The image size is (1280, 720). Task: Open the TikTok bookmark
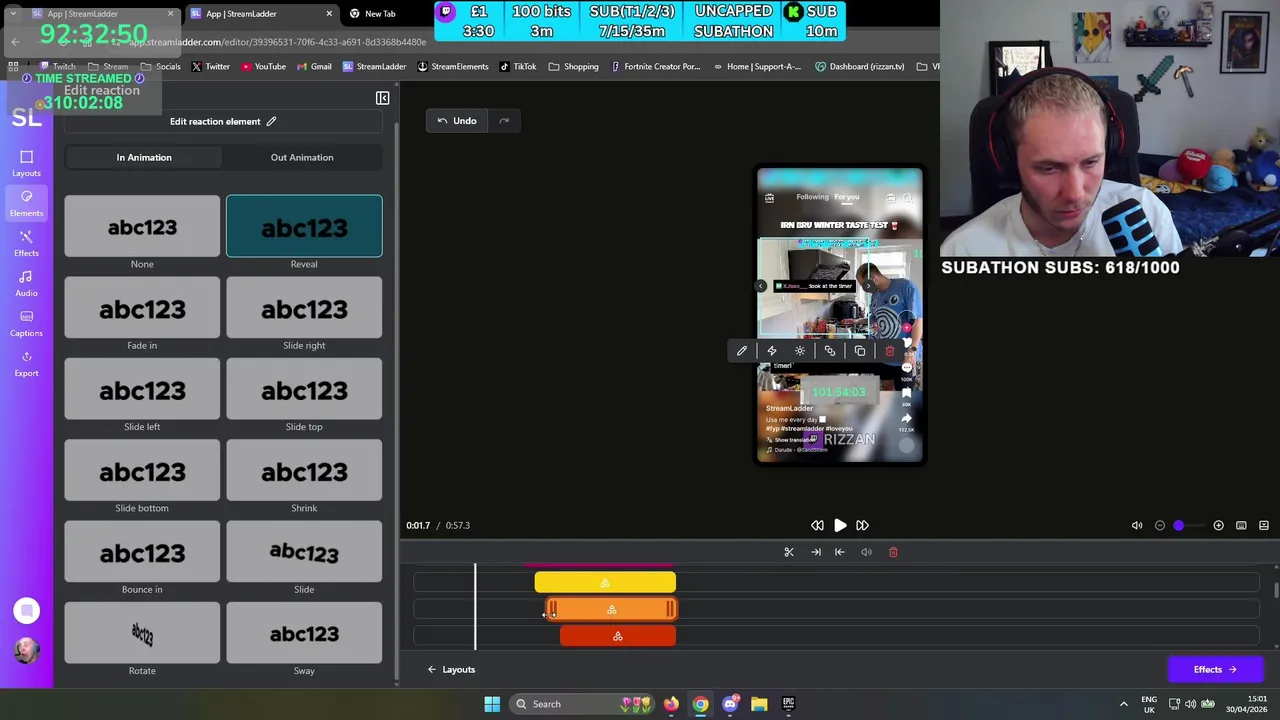click(x=518, y=67)
